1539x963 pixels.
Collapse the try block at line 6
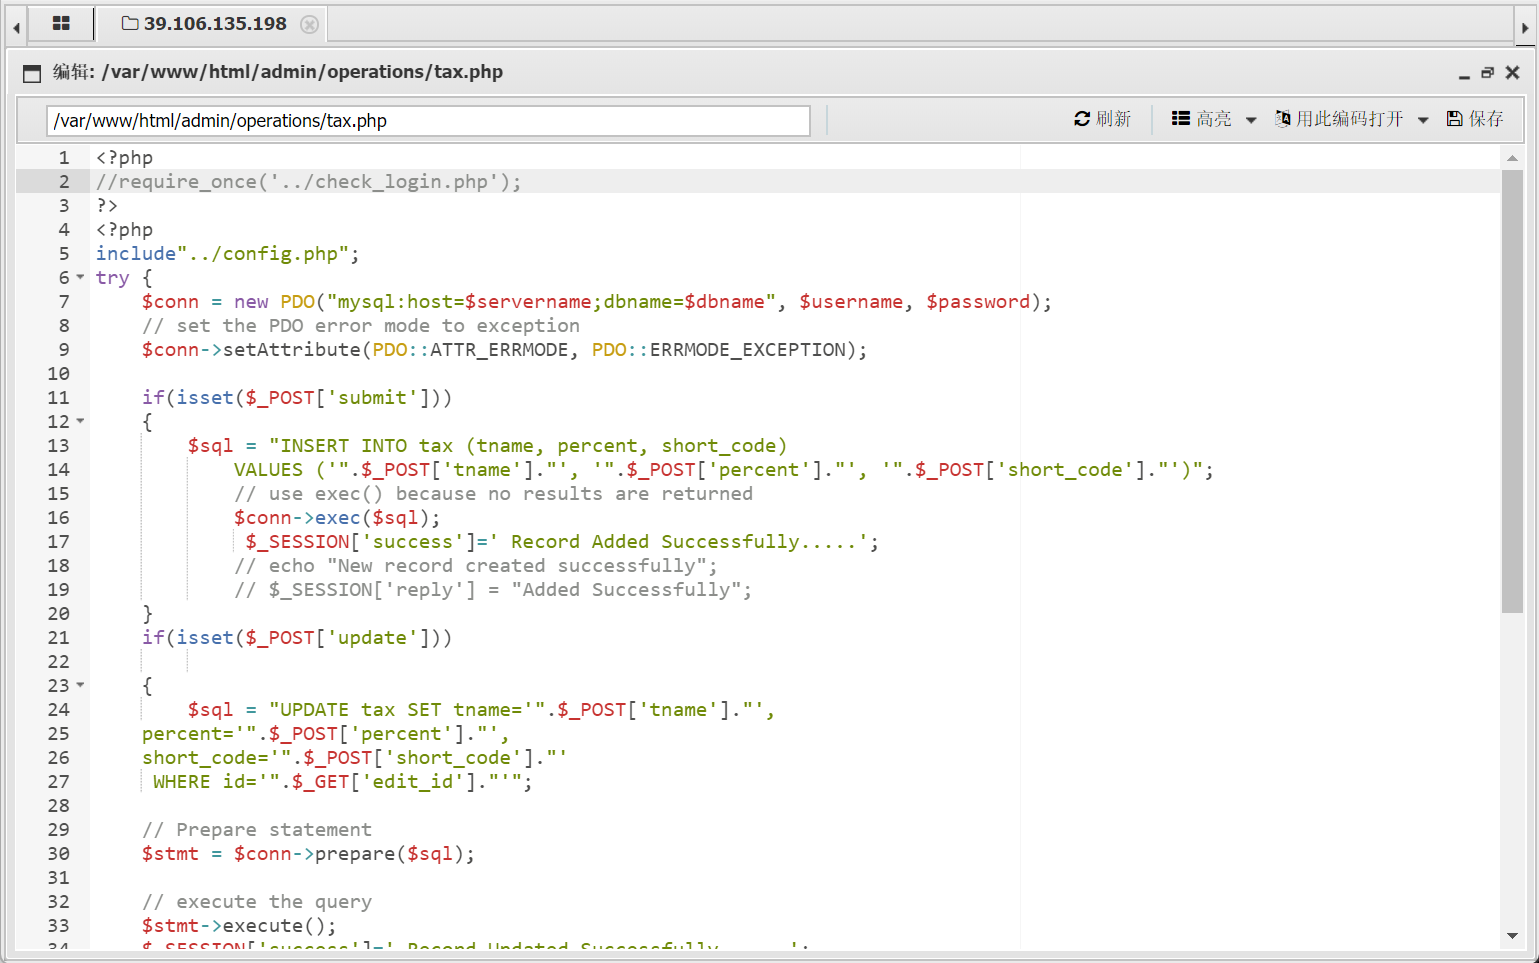81,277
